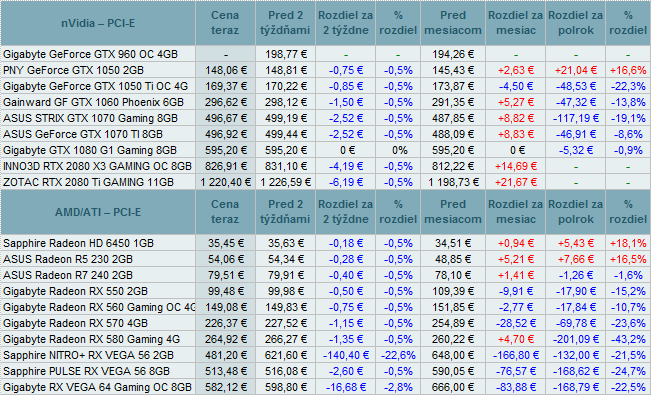Click the top Pred mesiacom column header
Screen dimensions: 651x395
point(453,23)
